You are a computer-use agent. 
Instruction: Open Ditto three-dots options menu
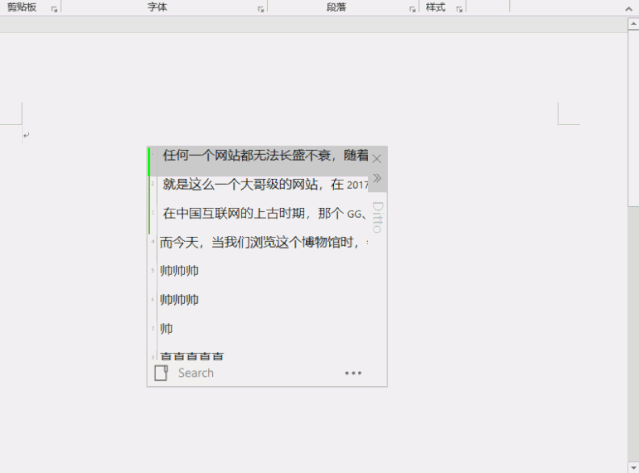pyautogui.click(x=353, y=373)
